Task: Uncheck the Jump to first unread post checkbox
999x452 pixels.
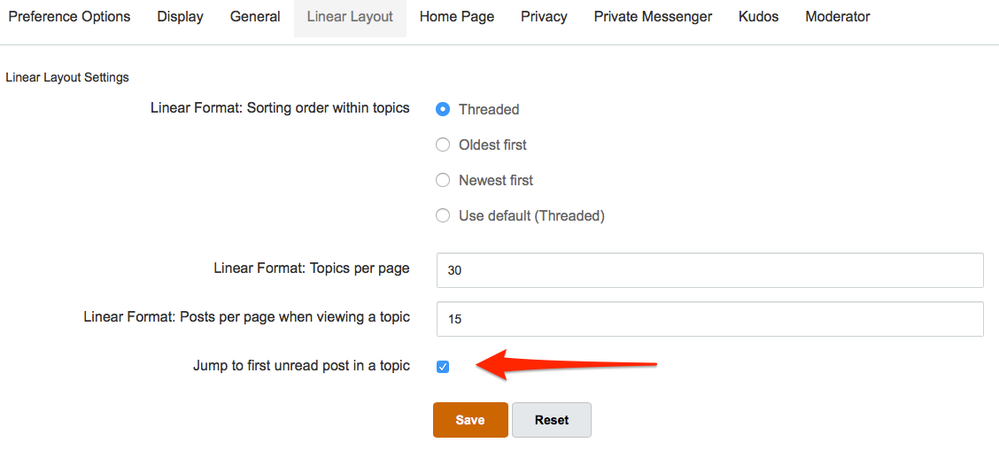Action: click(443, 367)
